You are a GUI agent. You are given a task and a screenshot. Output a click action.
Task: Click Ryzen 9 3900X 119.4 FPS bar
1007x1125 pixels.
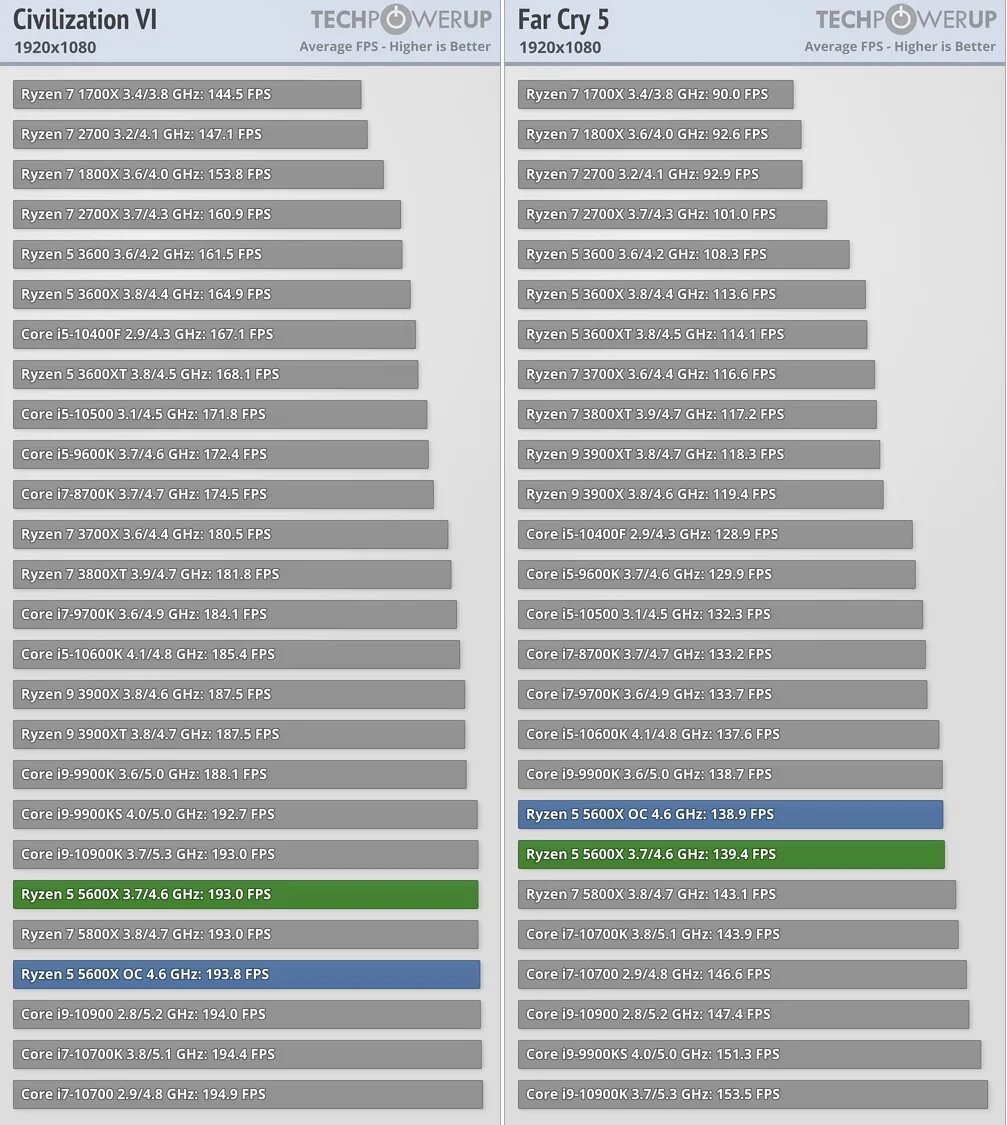tap(701, 494)
